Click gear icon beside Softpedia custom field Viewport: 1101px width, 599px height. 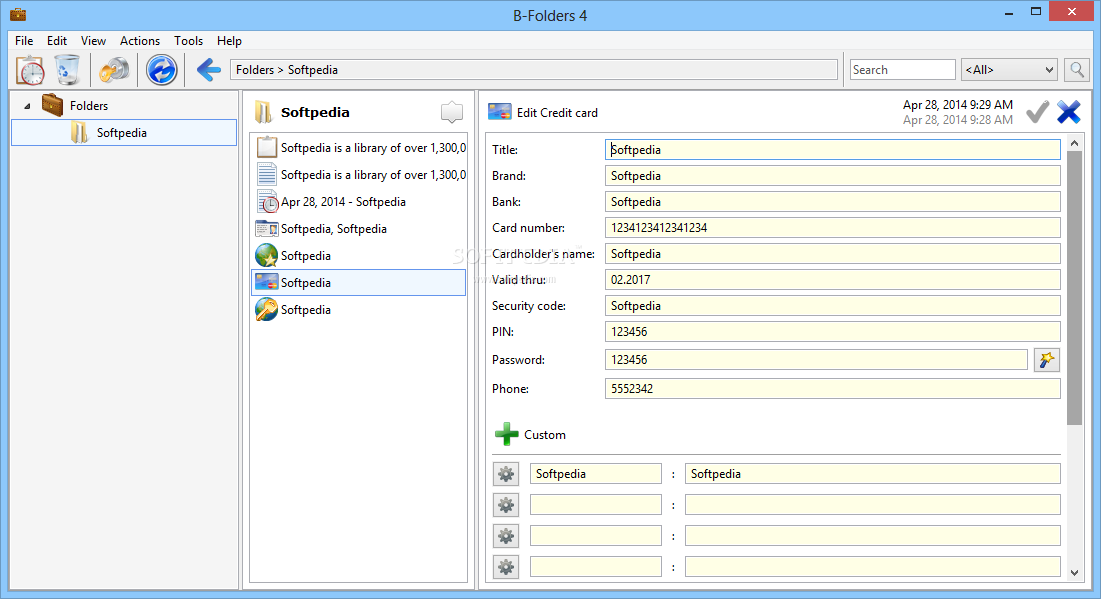point(506,474)
